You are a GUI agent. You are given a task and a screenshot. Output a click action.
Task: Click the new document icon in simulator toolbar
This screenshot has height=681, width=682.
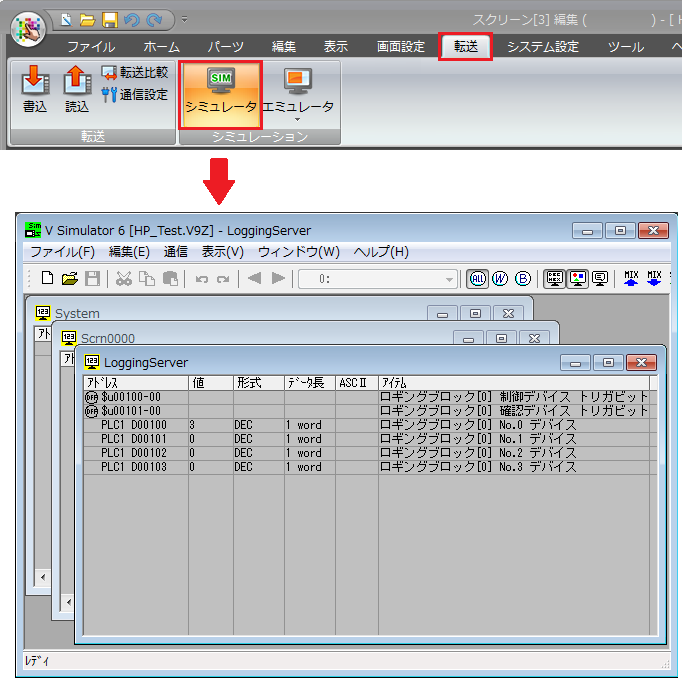(x=47, y=279)
